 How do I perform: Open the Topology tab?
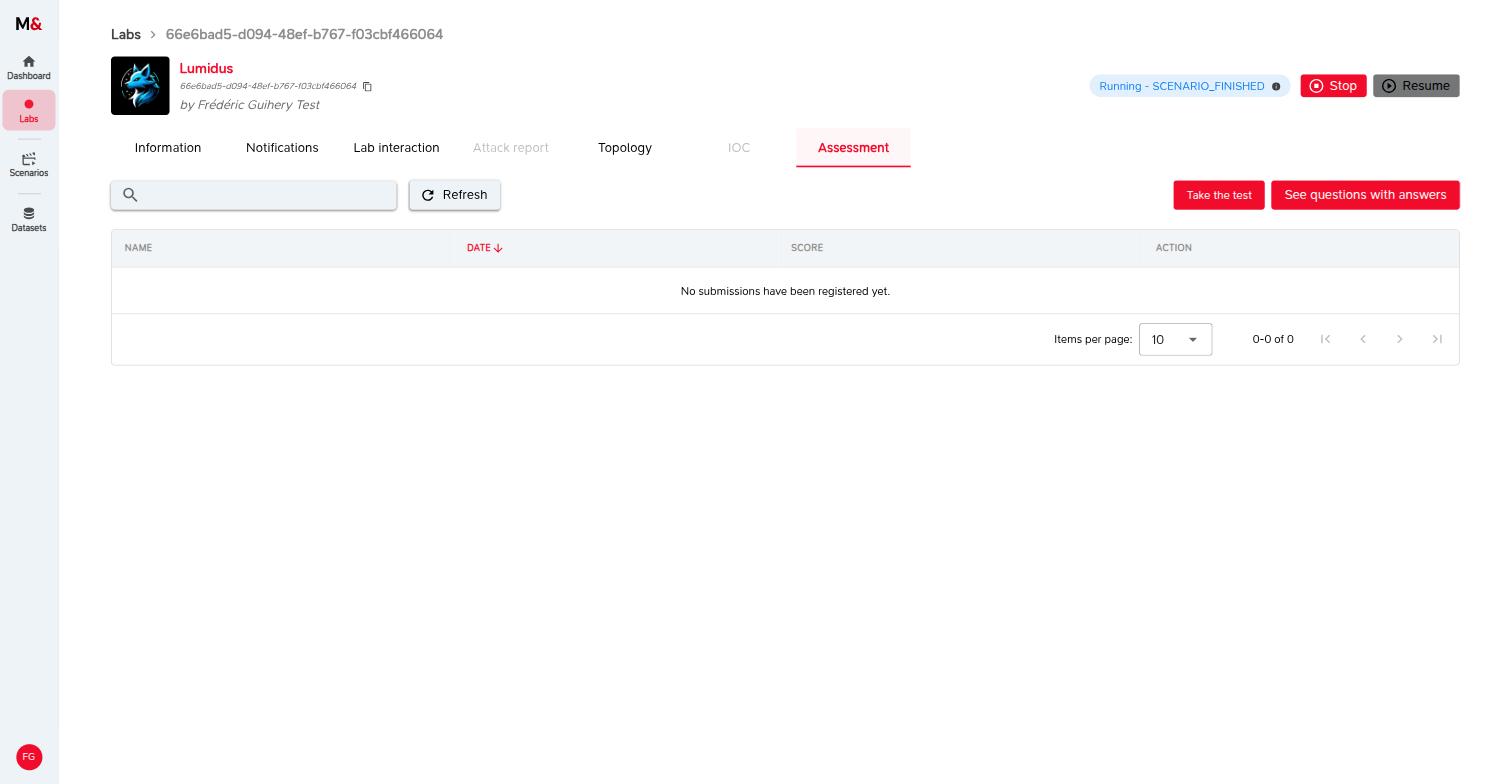tap(625, 147)
